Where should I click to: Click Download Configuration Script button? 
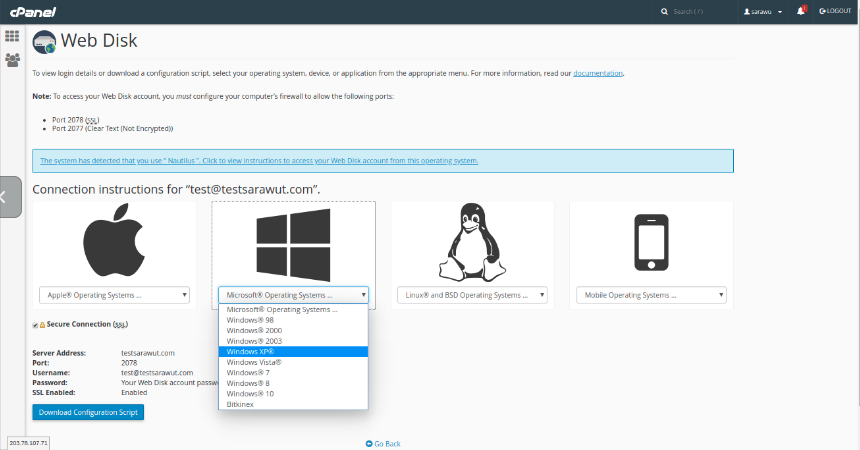tap(88, 412)
